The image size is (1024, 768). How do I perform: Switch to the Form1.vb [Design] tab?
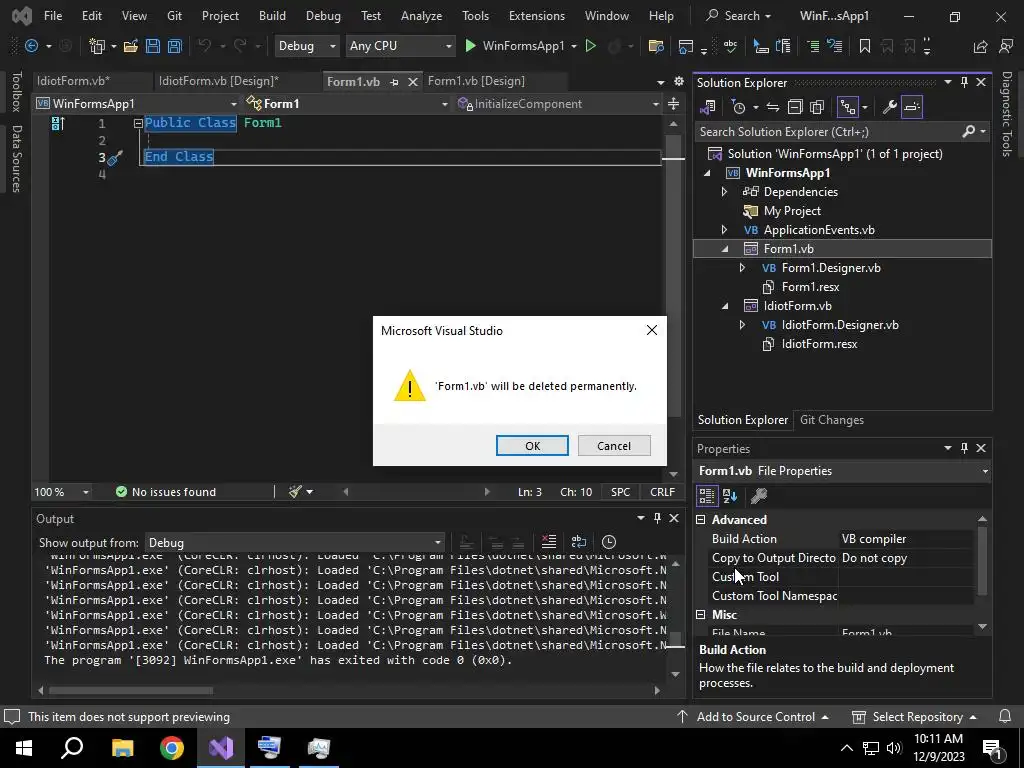point(476,81)
